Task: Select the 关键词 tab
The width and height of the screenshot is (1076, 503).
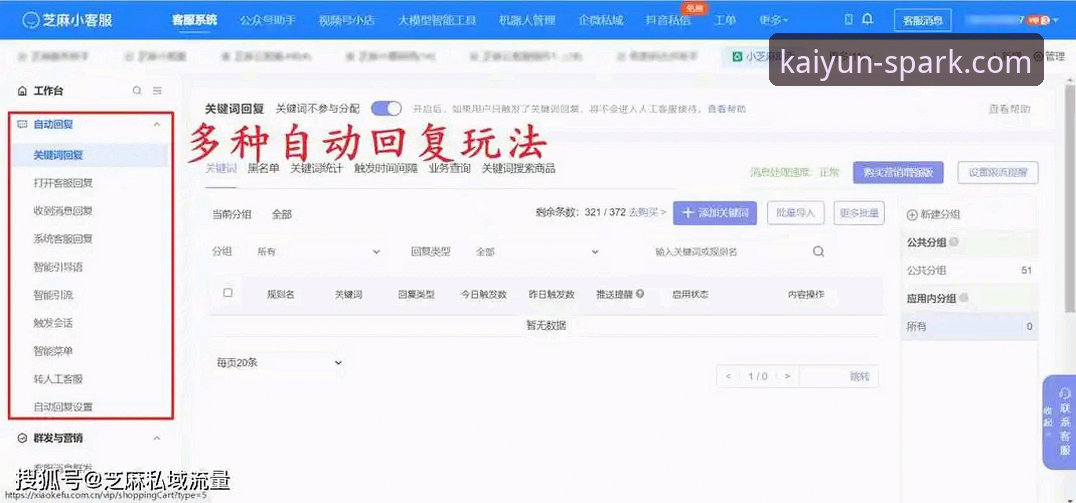Action: 221,168
